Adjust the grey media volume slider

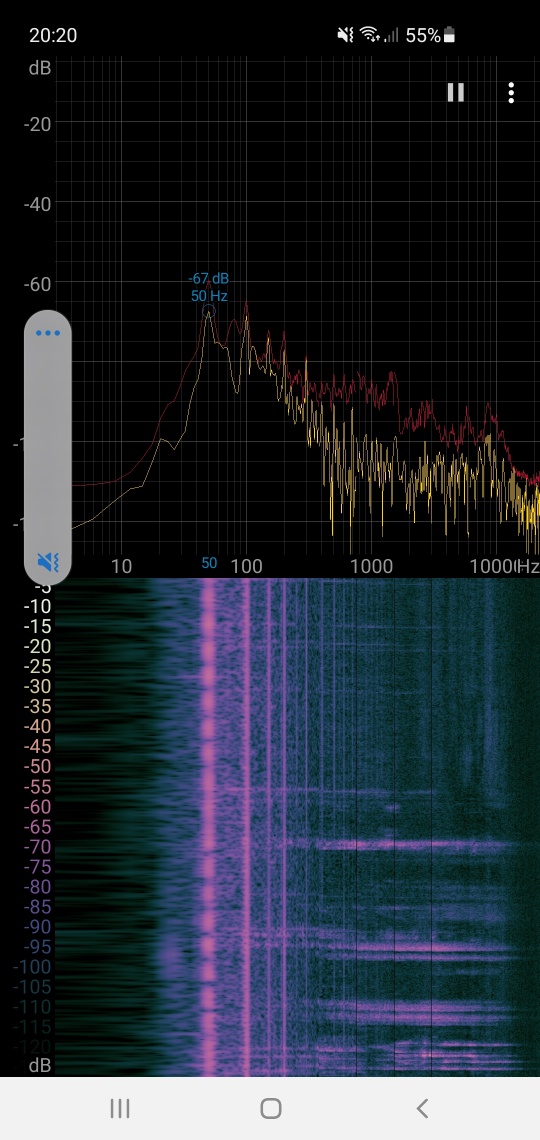pos(48,447)
